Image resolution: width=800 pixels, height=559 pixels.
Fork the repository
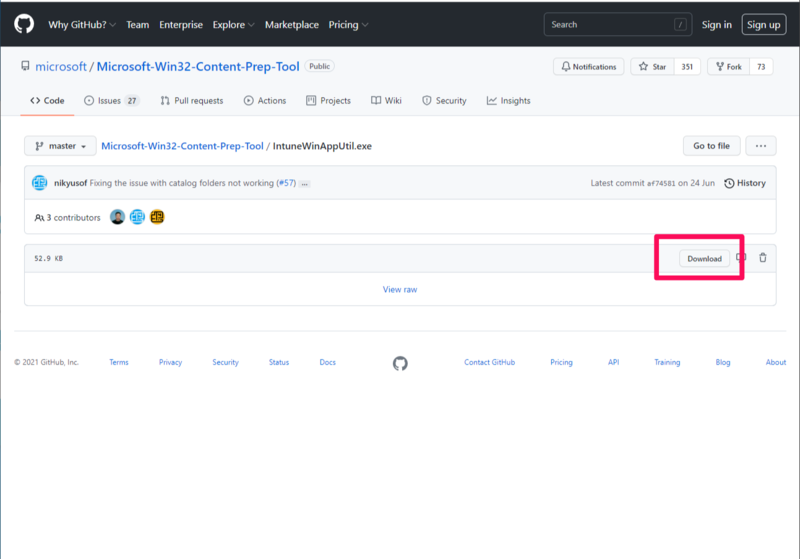point(729,67)
